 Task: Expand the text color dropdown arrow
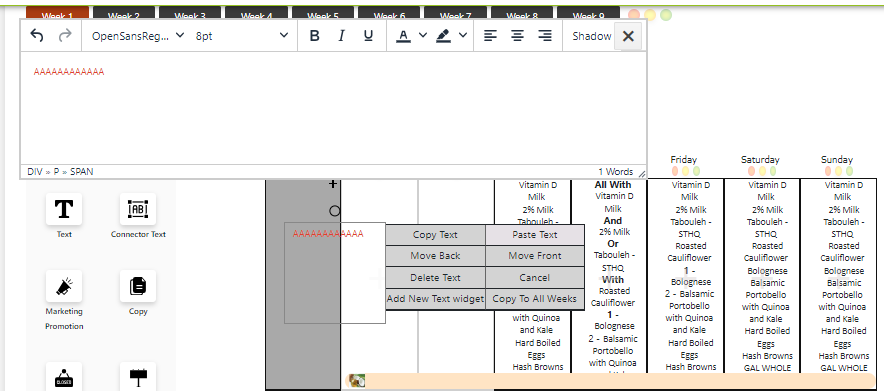pos(423,35)
